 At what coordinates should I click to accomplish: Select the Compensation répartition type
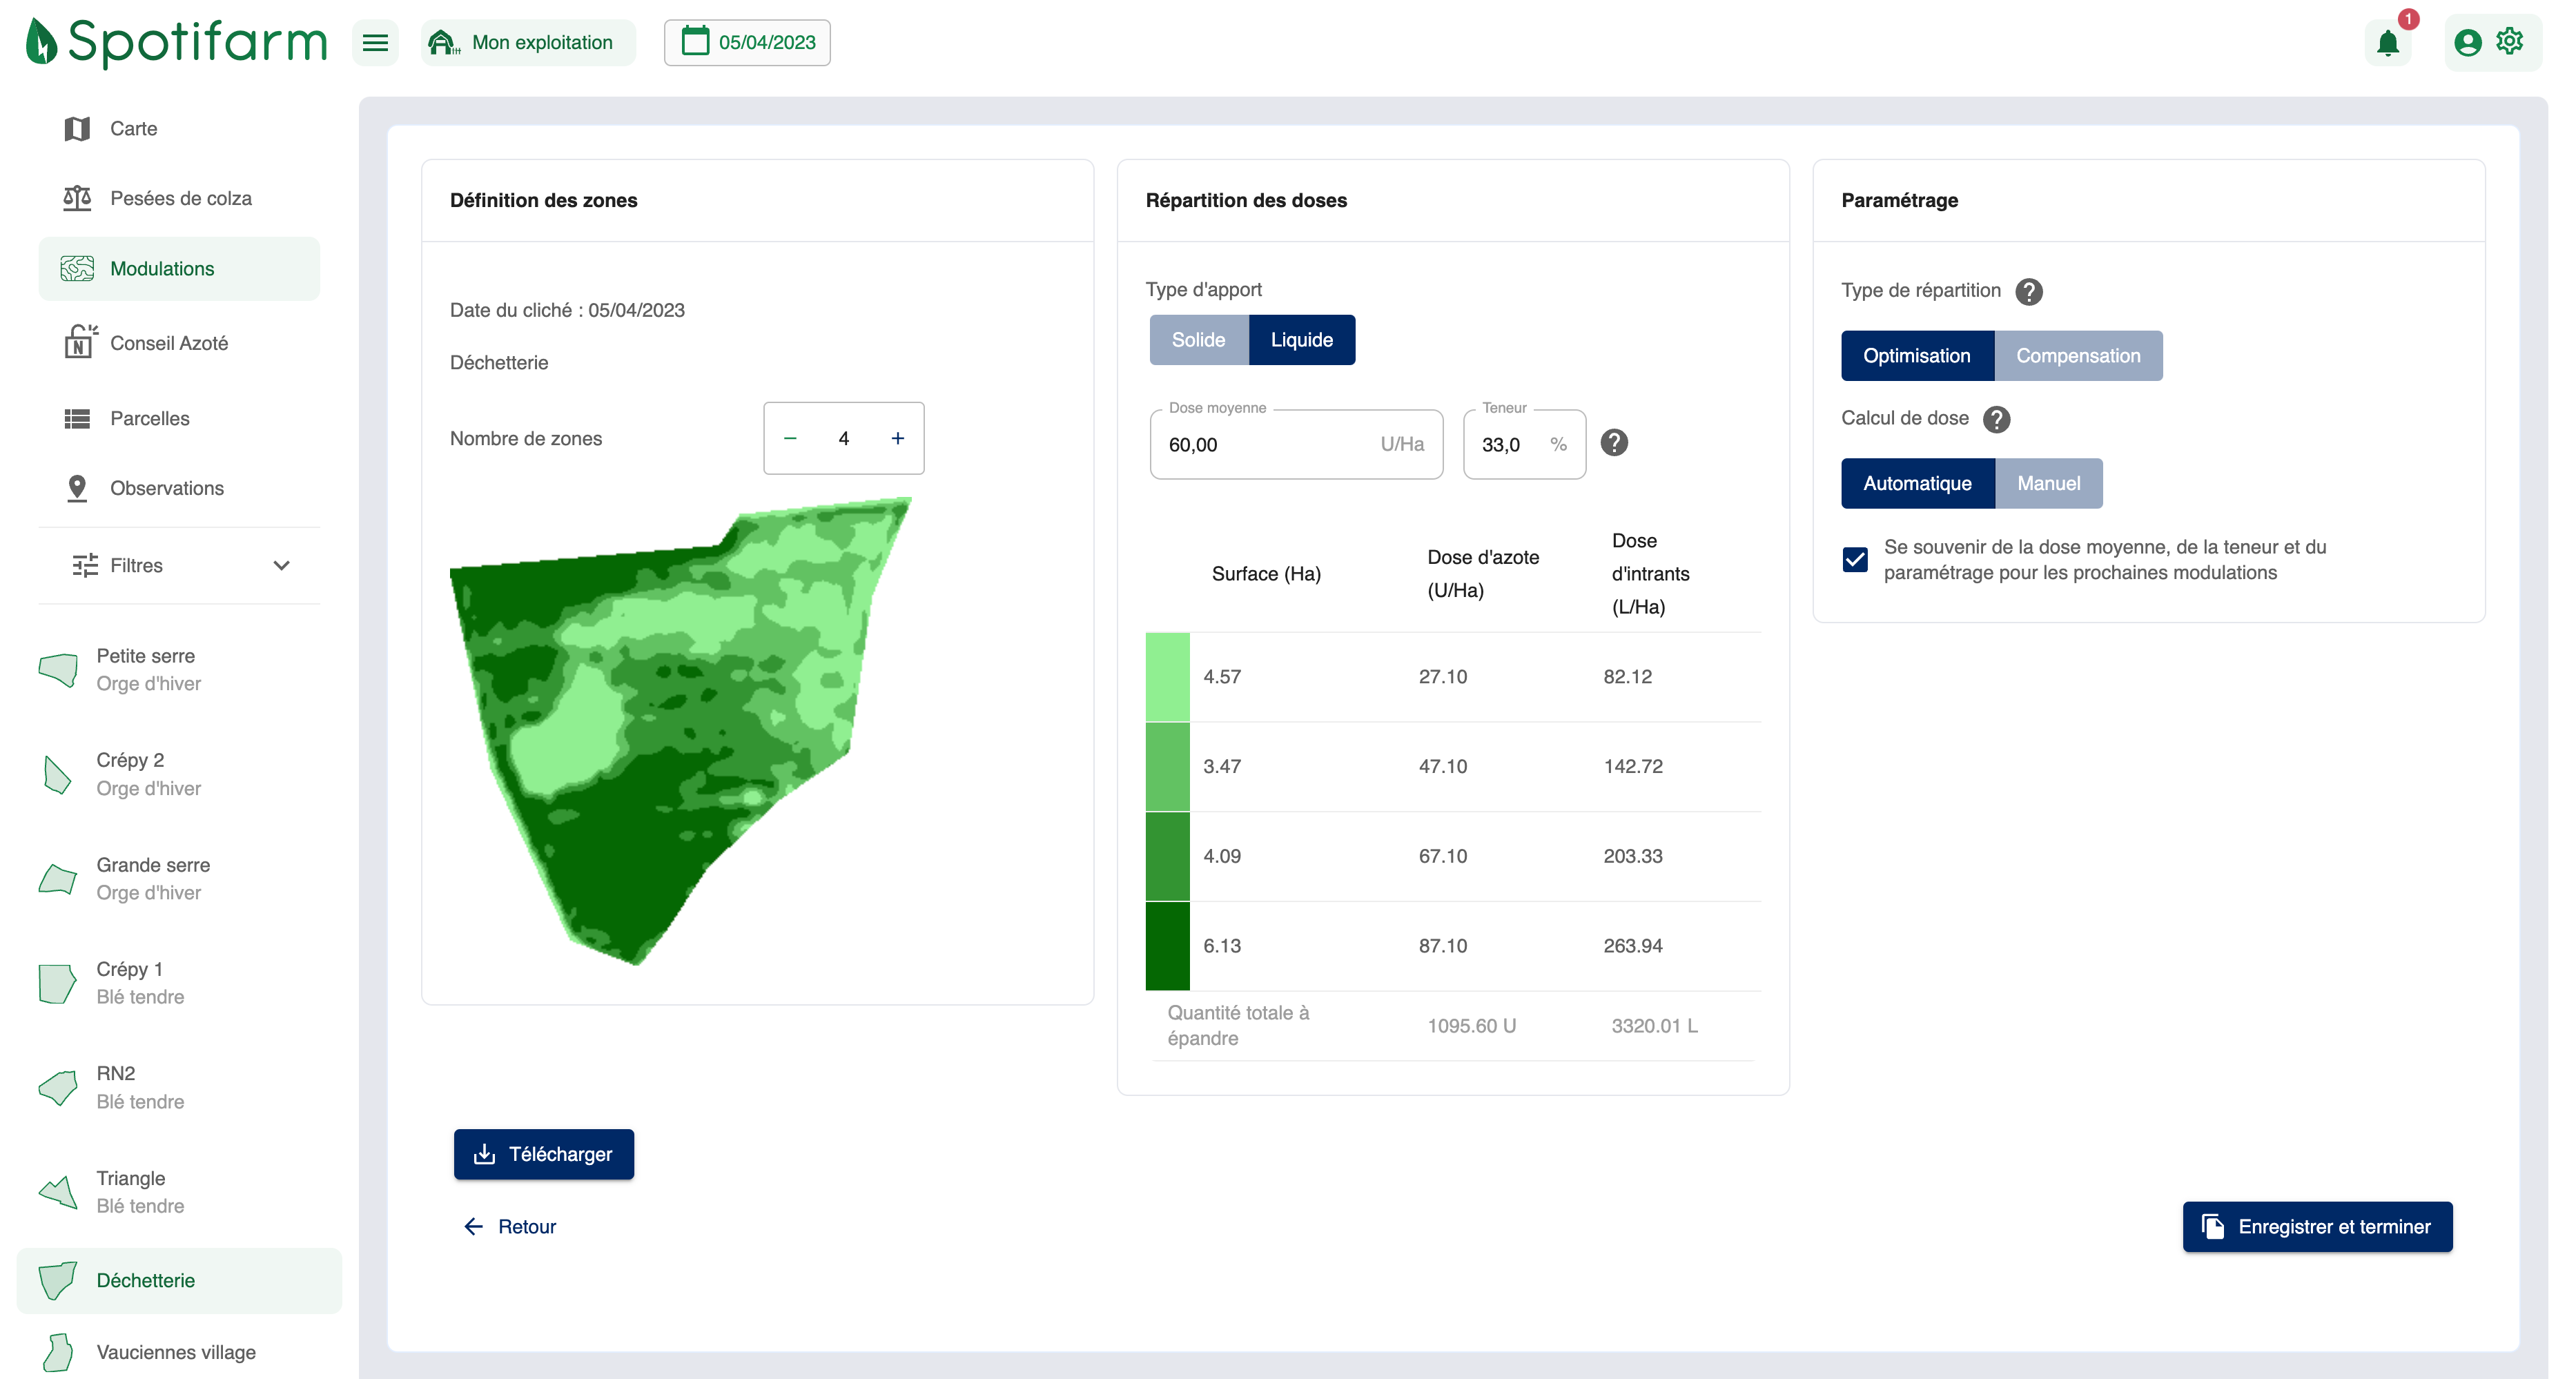click(2078, 355)
